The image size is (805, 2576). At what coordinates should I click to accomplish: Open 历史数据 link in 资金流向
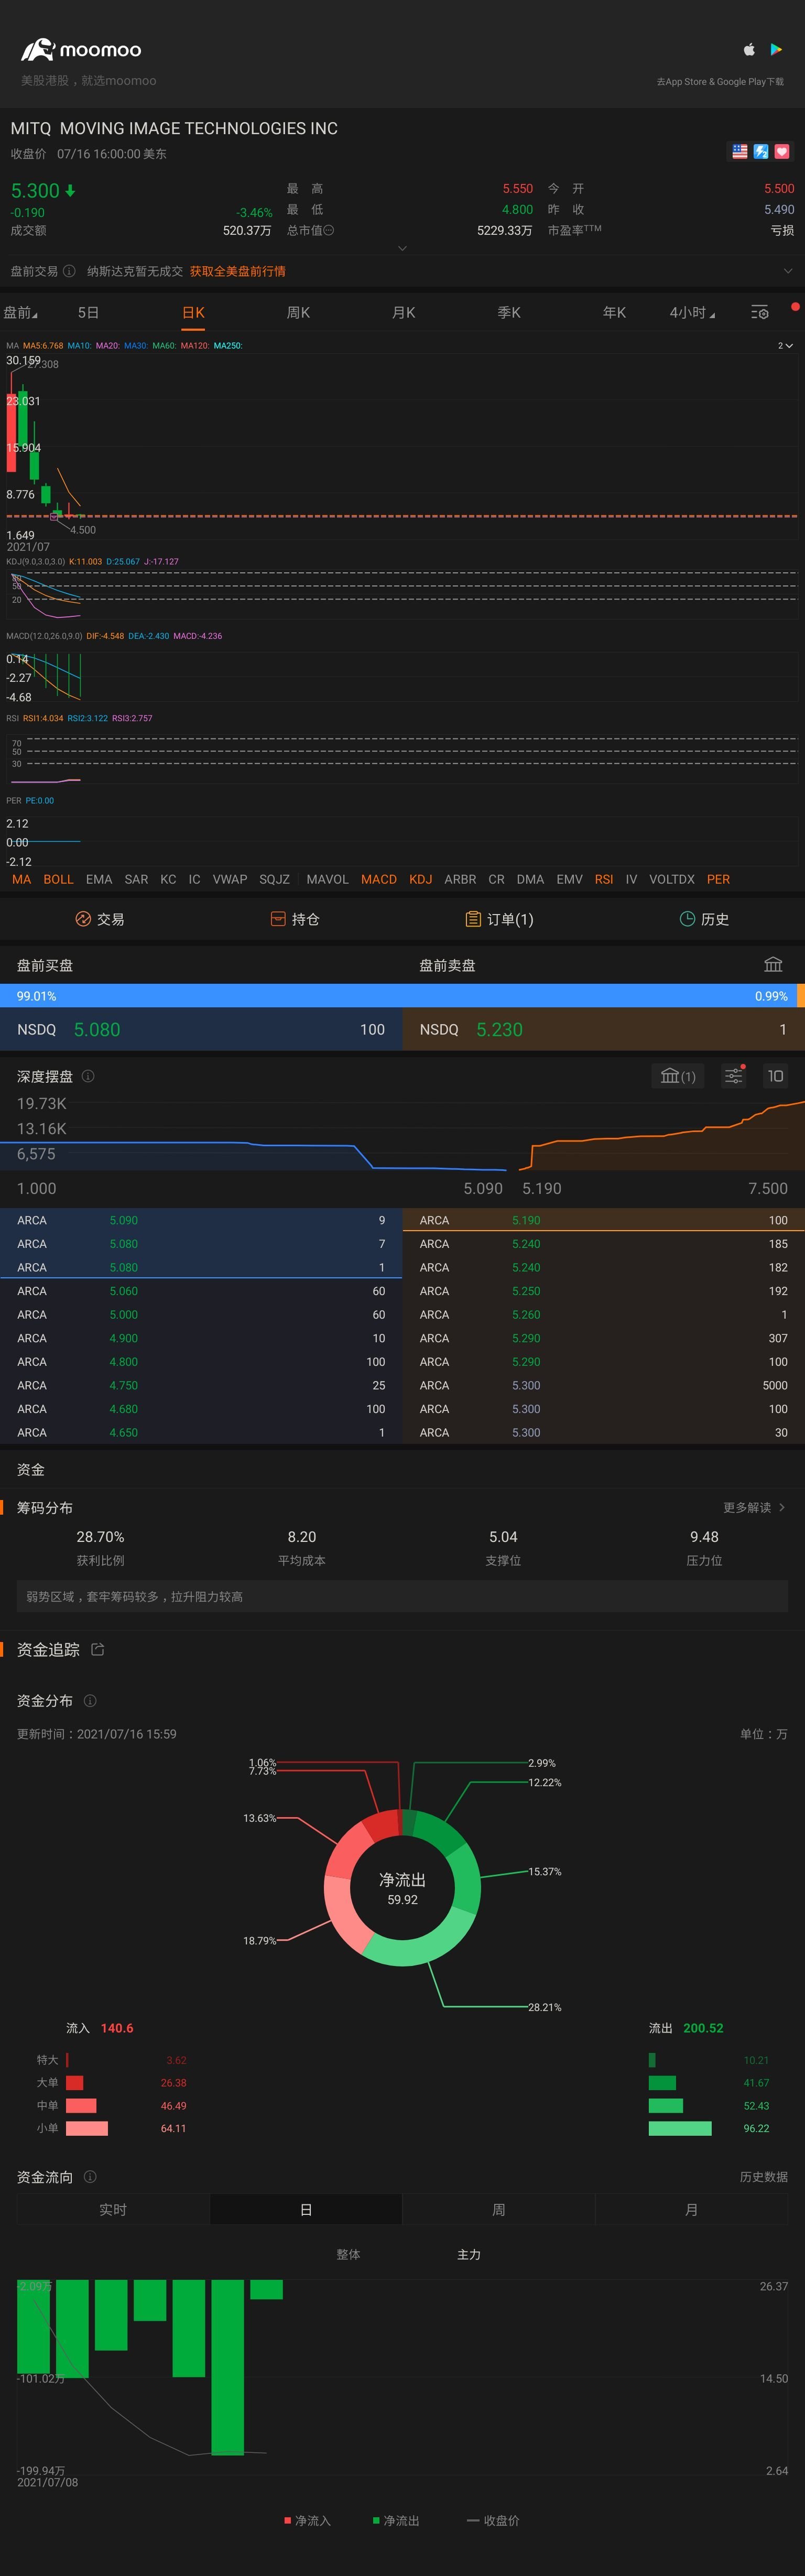pos(763,2177)
